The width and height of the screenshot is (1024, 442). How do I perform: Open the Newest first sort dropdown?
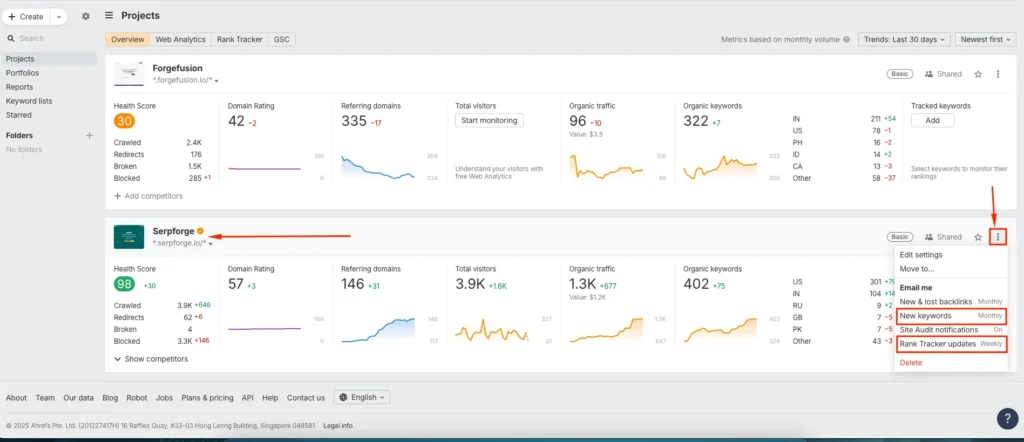tap(984, 39)
